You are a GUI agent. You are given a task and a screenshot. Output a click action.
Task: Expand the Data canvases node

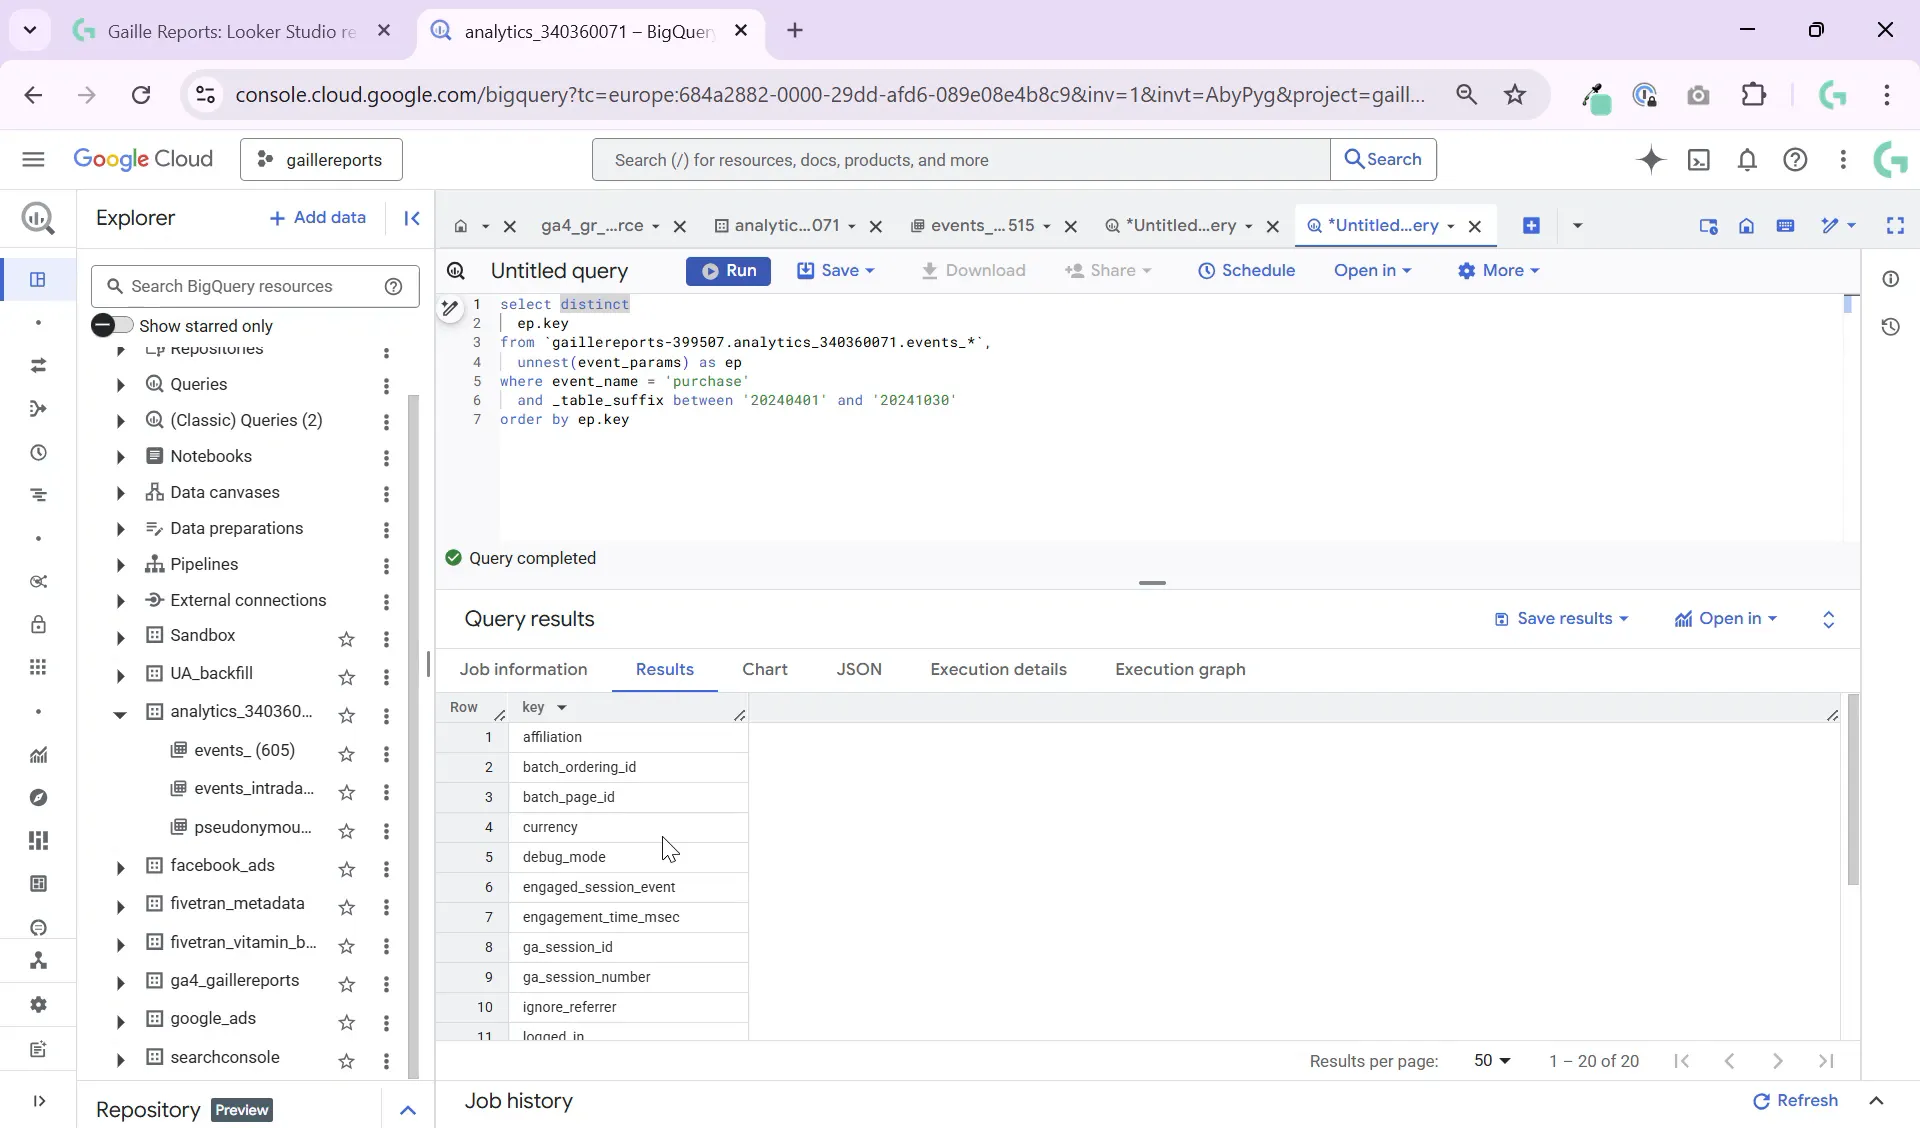[x=120, y=493]
